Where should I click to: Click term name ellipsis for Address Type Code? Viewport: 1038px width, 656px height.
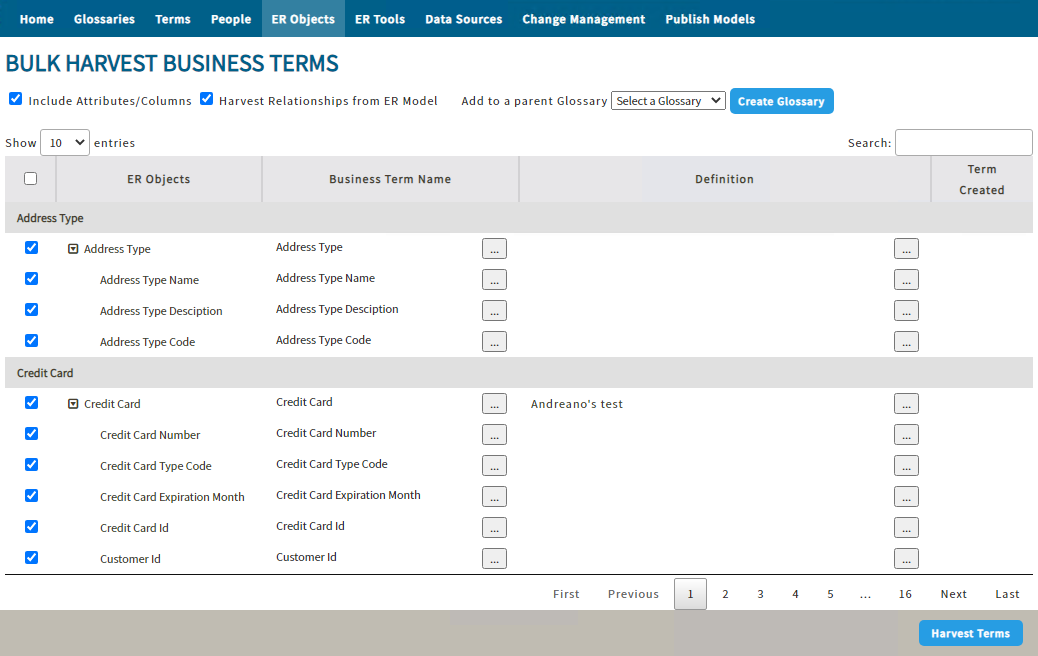[x=494, y=342]
